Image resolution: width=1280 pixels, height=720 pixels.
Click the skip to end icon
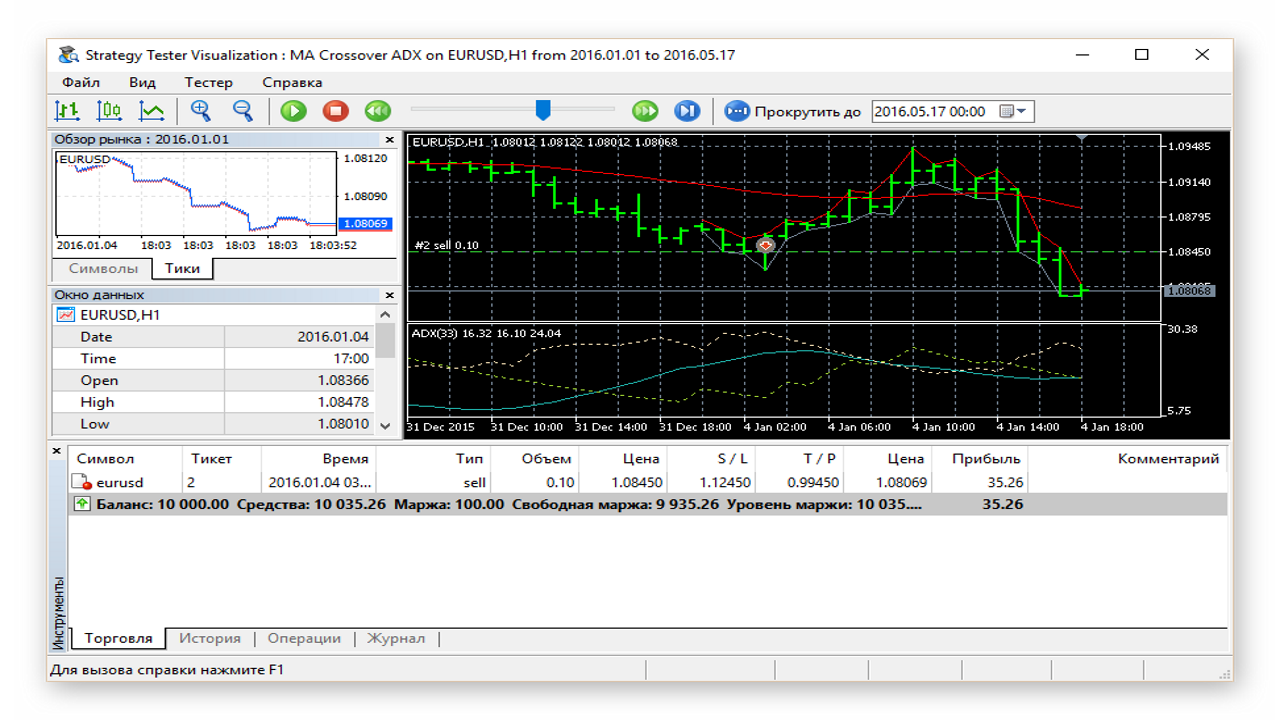(x=687, y=111)
